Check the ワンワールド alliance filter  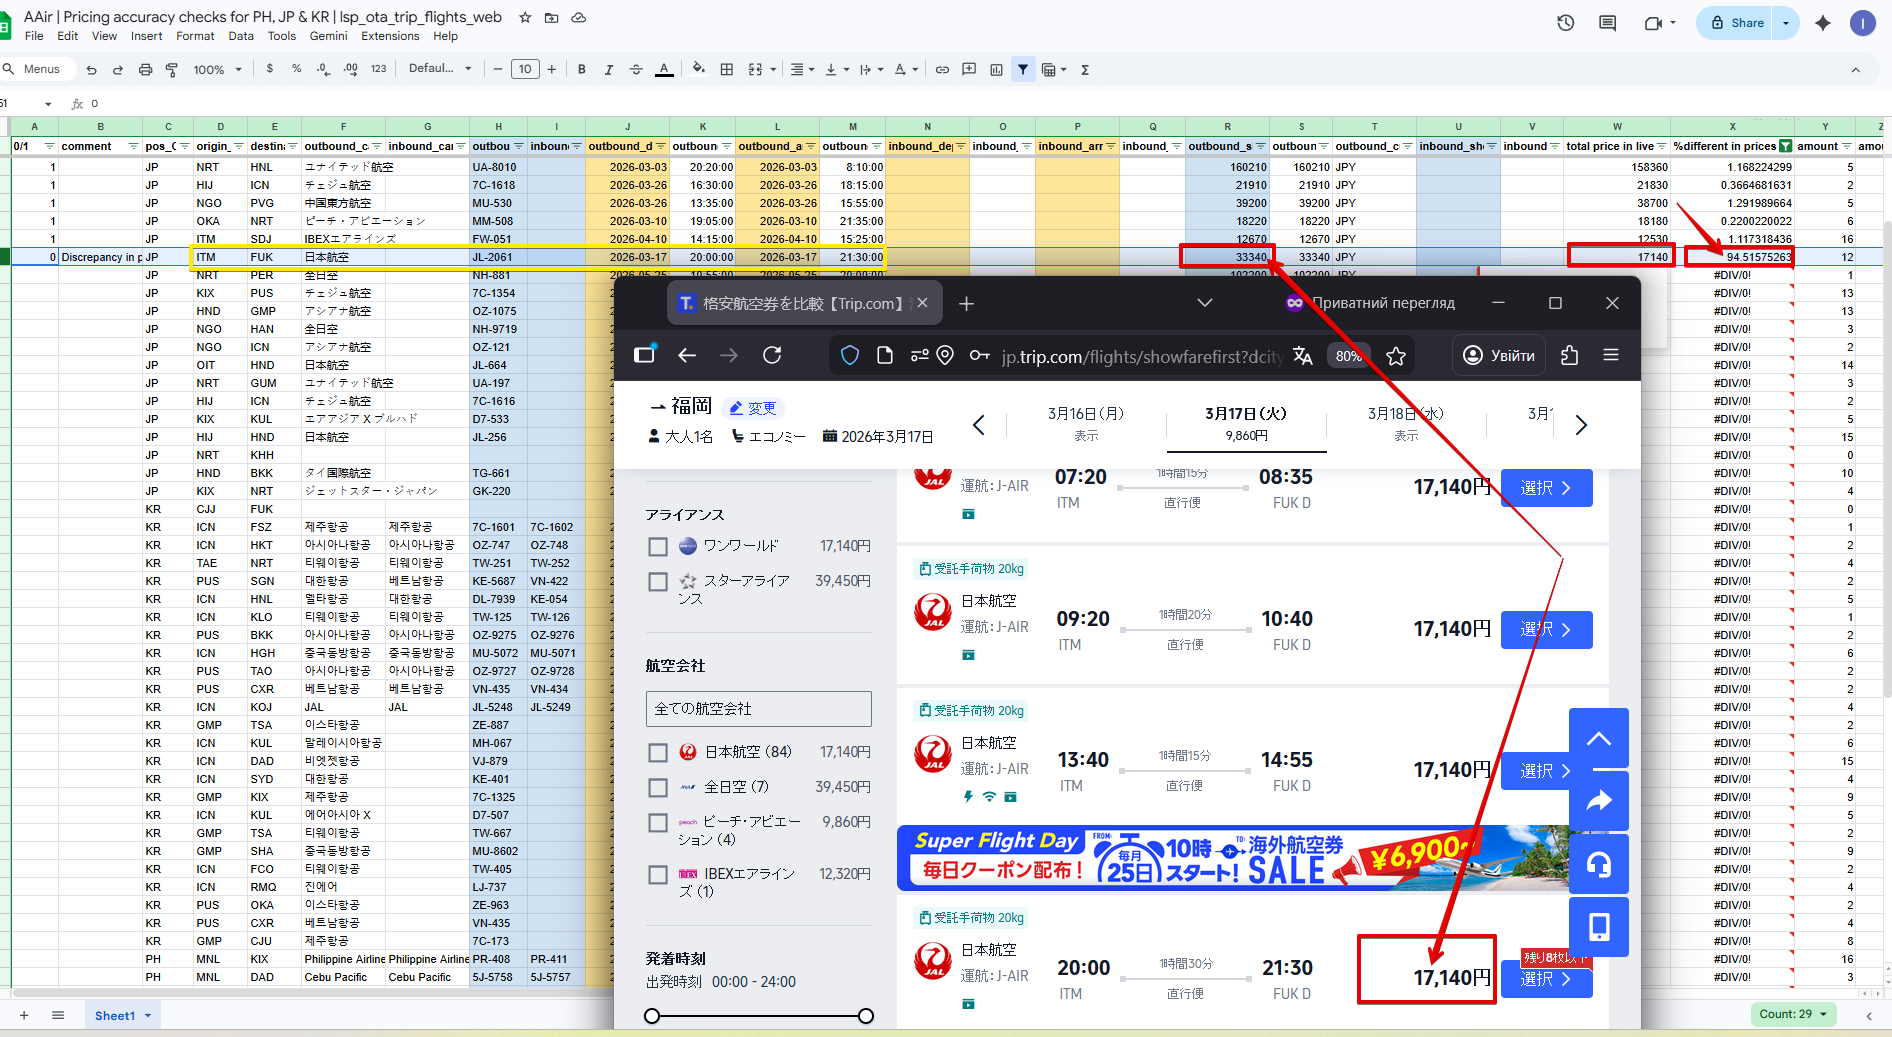(658, 546)
